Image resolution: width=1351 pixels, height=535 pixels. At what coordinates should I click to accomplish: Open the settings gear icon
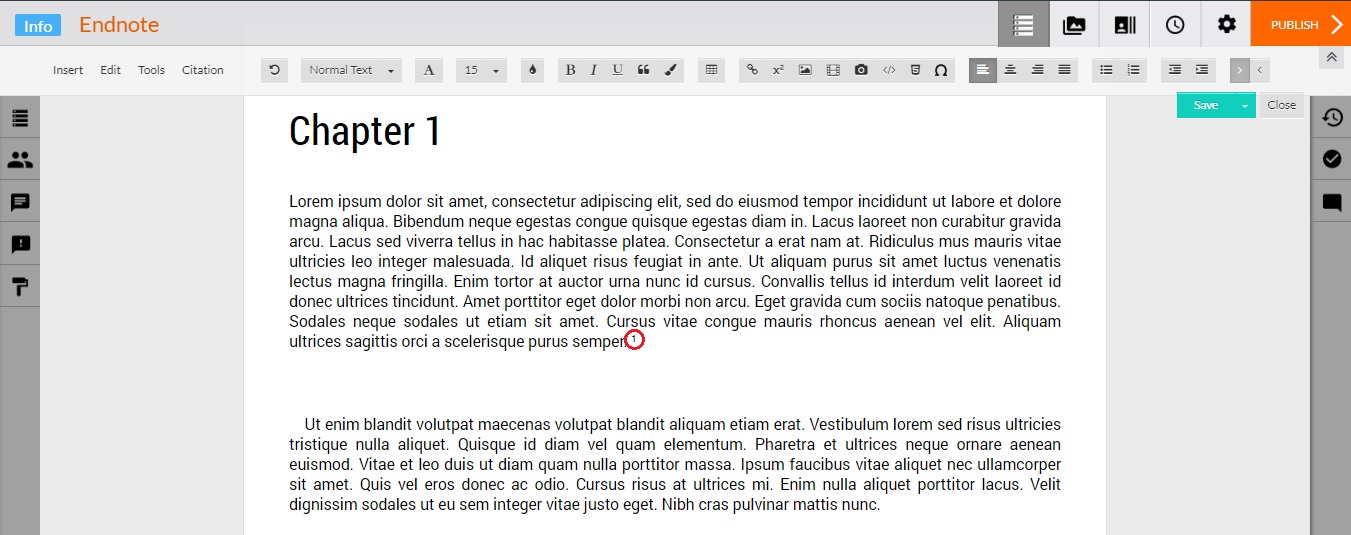click(1226, 25)
